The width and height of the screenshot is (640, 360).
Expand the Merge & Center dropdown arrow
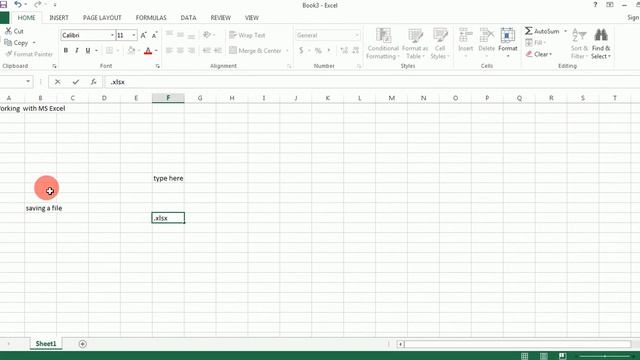point(287,51)
